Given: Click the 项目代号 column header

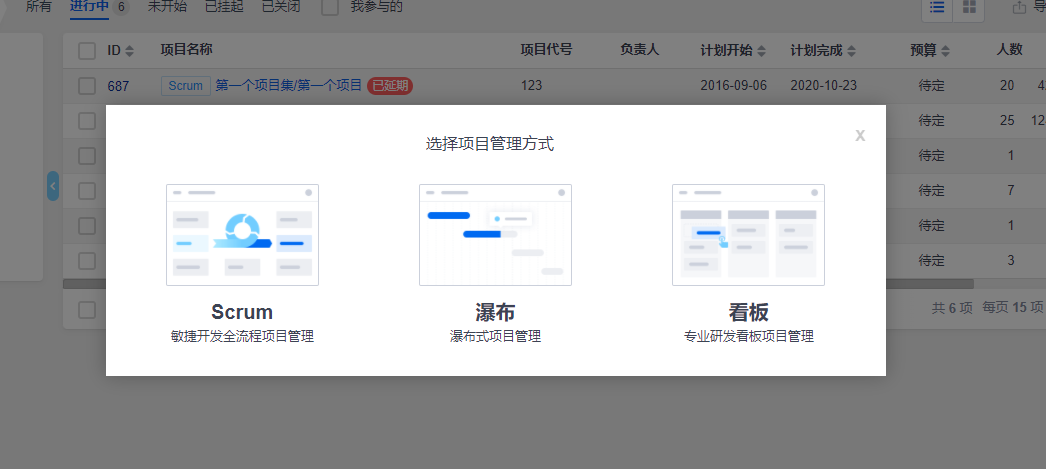Looking at the screenshot, I should 546,50.
